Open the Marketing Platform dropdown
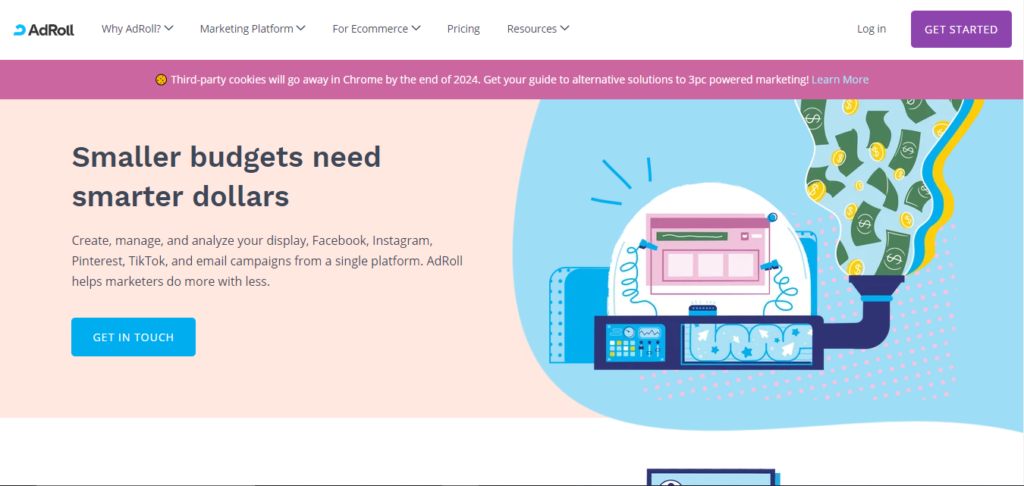The image size is (1024, 486). point(252,29)
